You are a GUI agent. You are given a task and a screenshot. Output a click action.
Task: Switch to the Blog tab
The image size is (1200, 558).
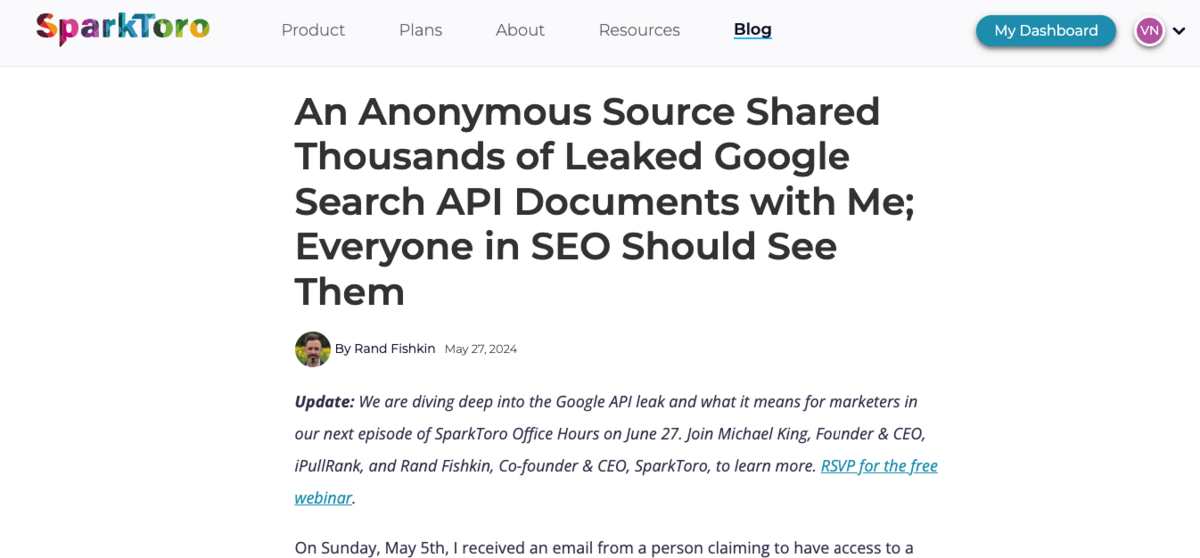pyautogui.click(x=752, y=30)
